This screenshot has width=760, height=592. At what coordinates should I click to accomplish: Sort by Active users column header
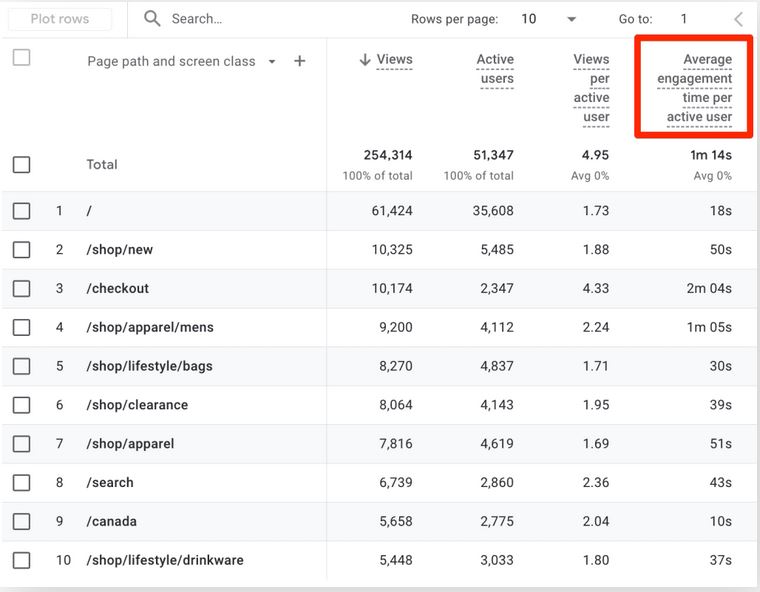click(495, 69)
